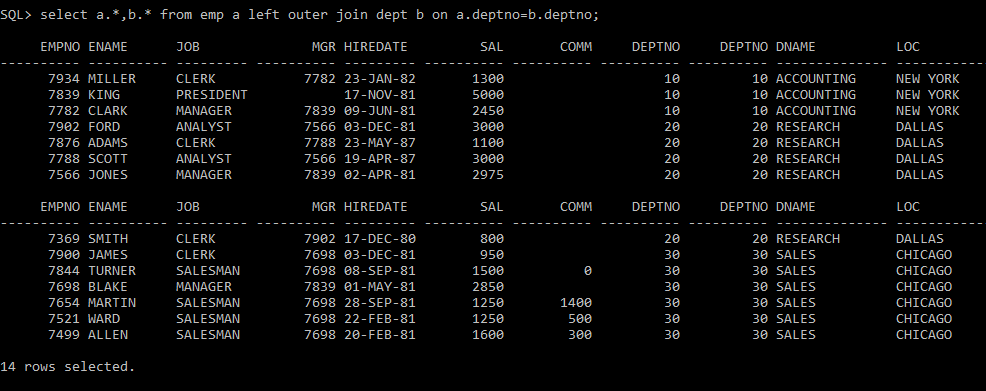Image resolution: width=986 pixels, height=391 pixels.
Task: Click the first DNAME column header
Action: [795, 47]
